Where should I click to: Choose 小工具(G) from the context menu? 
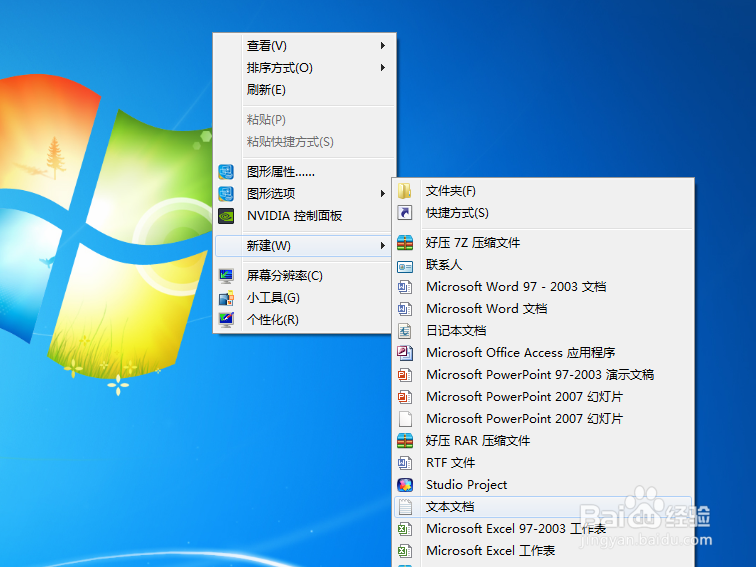pyautogui.click(x=304, y=298)
